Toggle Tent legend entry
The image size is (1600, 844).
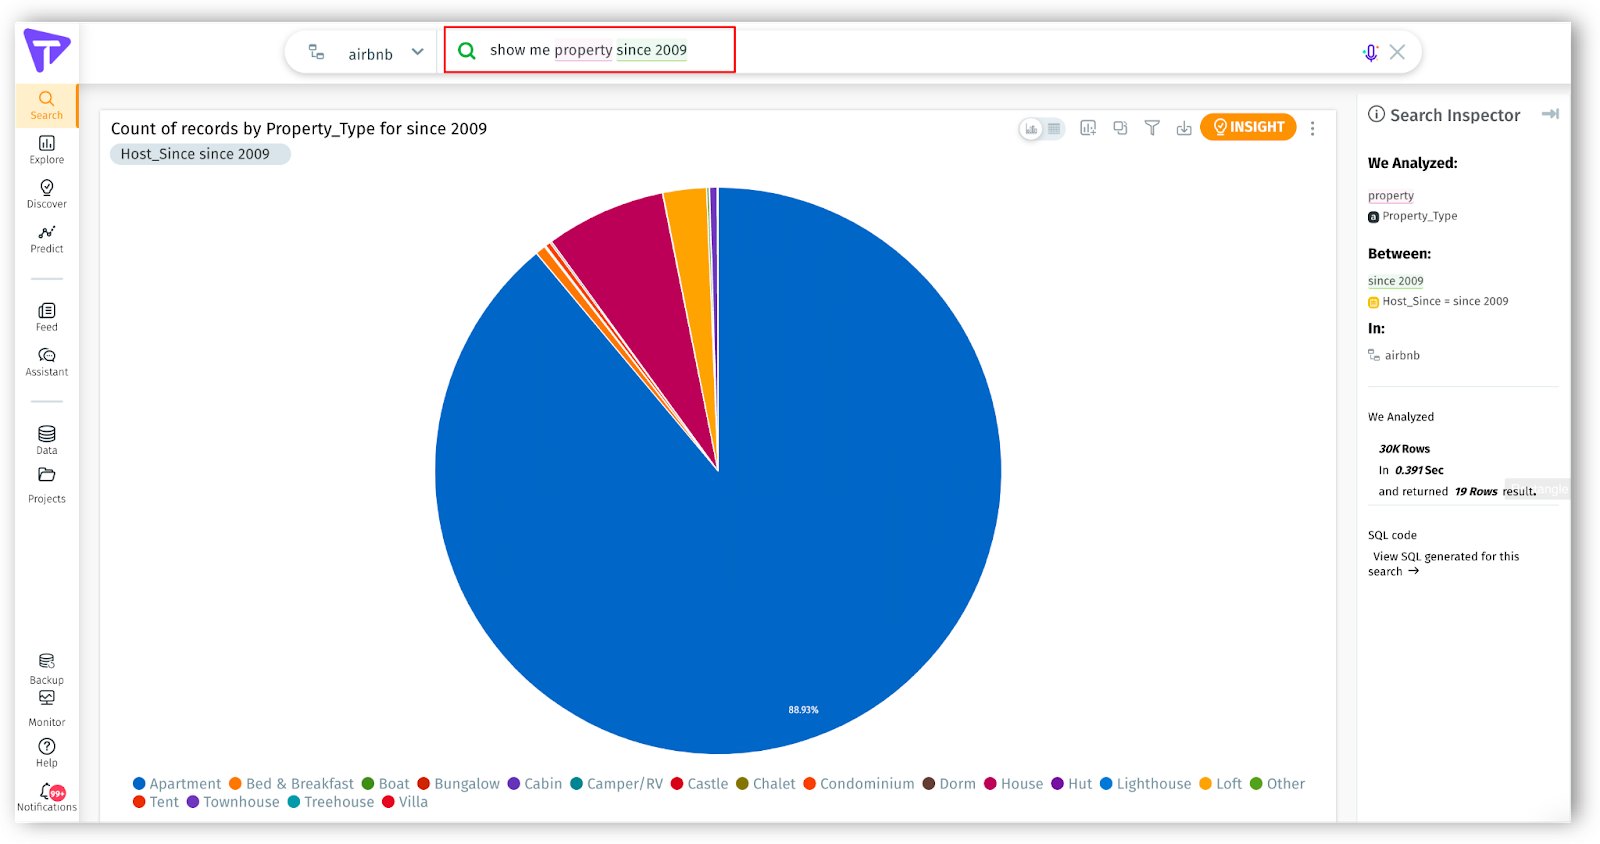coord(156,802)
